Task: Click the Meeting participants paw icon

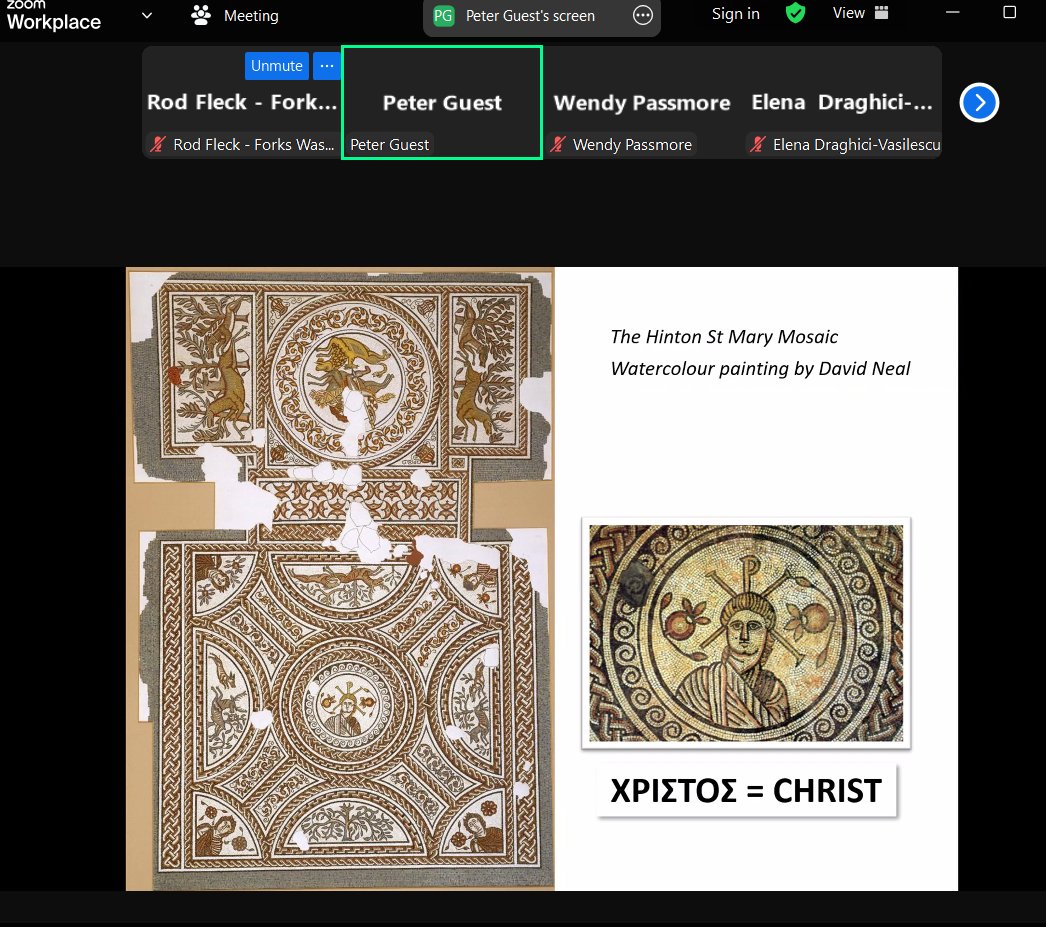Action: pos(200,15)
